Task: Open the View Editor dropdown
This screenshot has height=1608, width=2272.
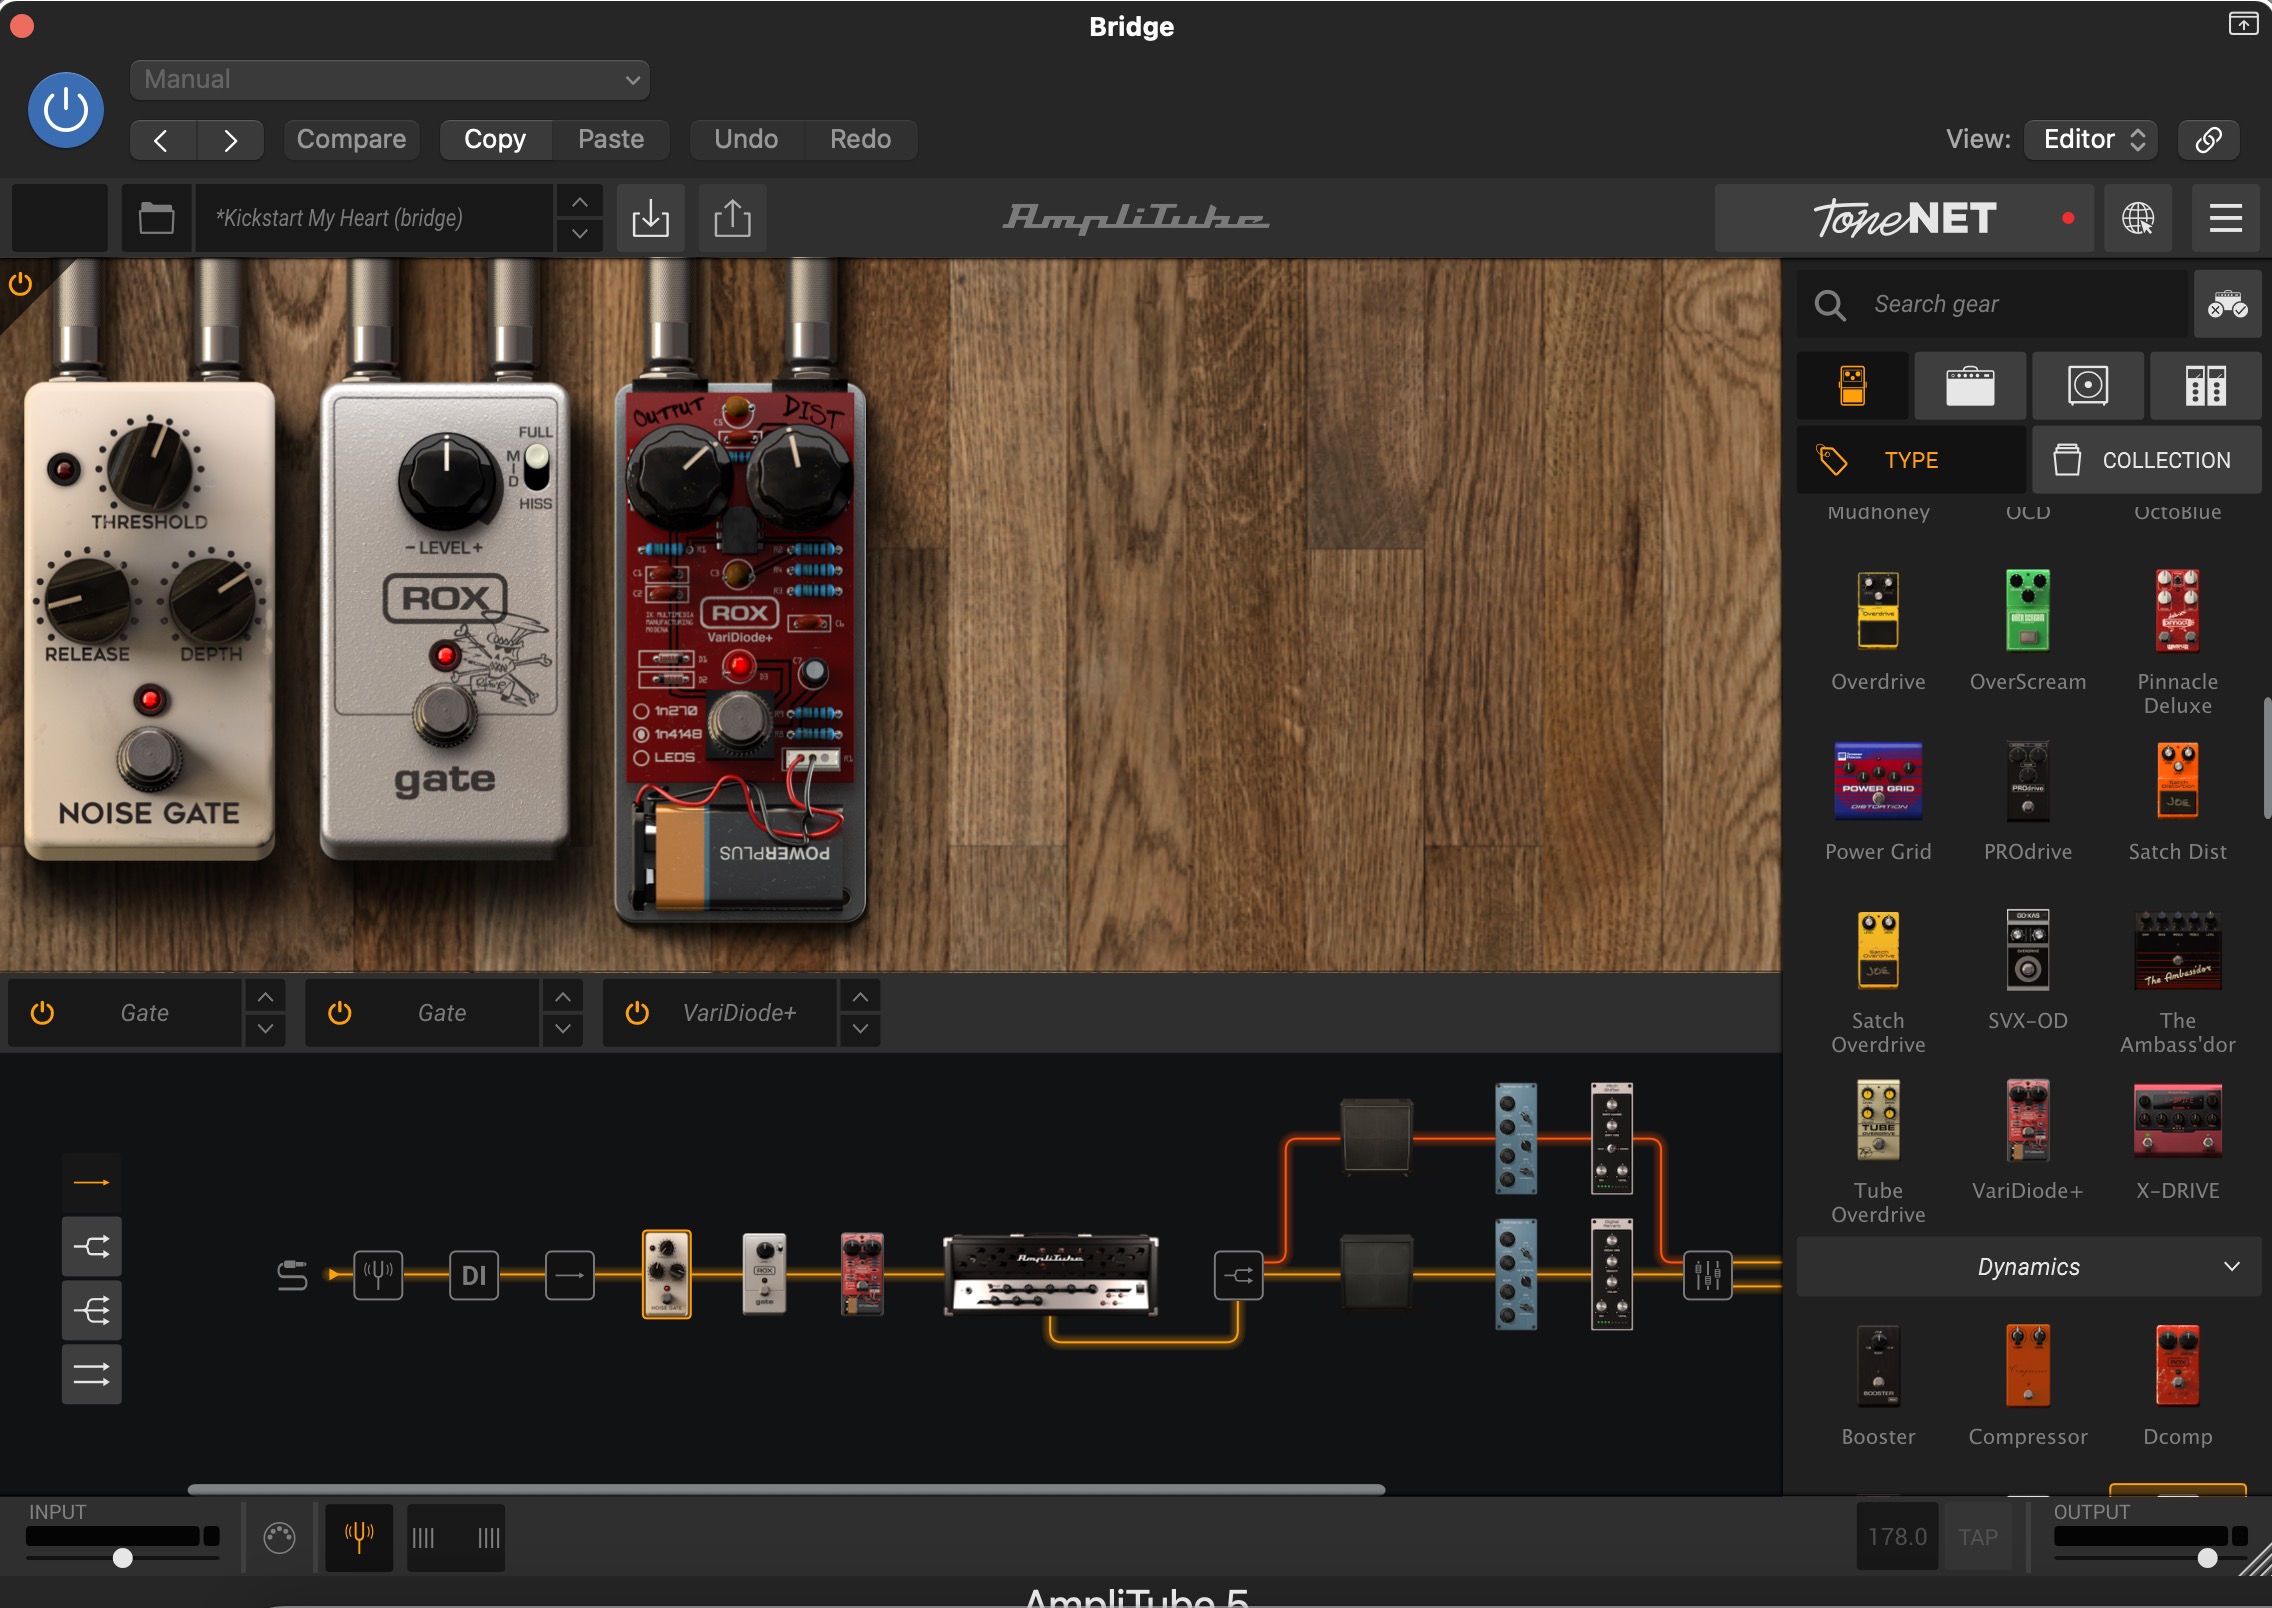Action: pos(2091,140)
